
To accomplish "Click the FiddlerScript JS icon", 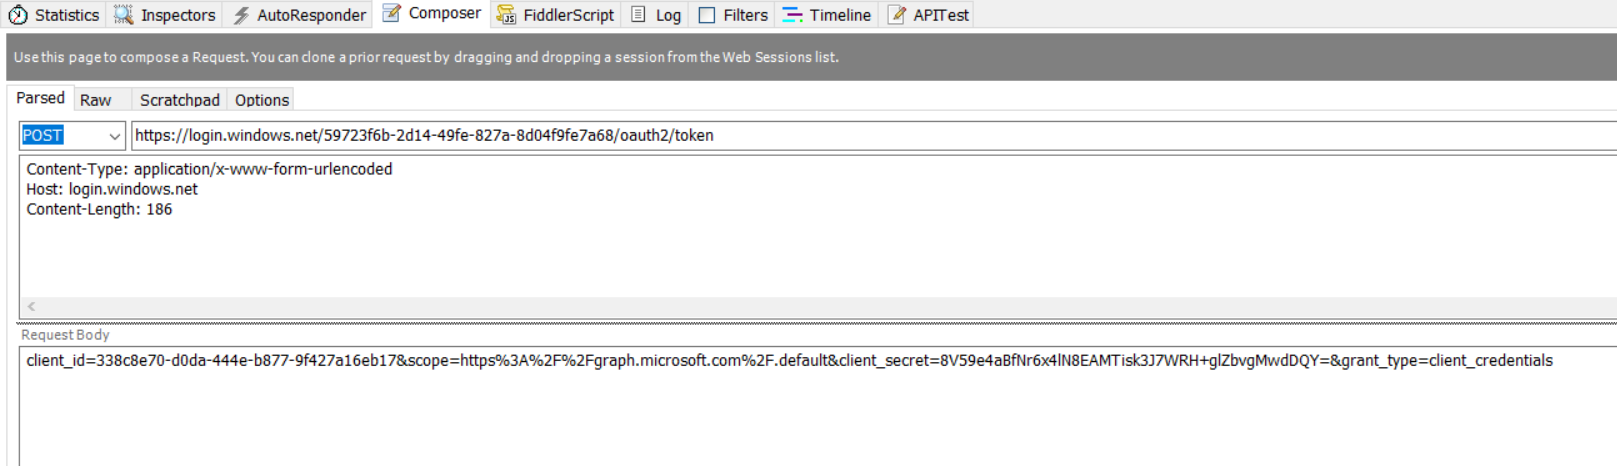I will (506, 15).
